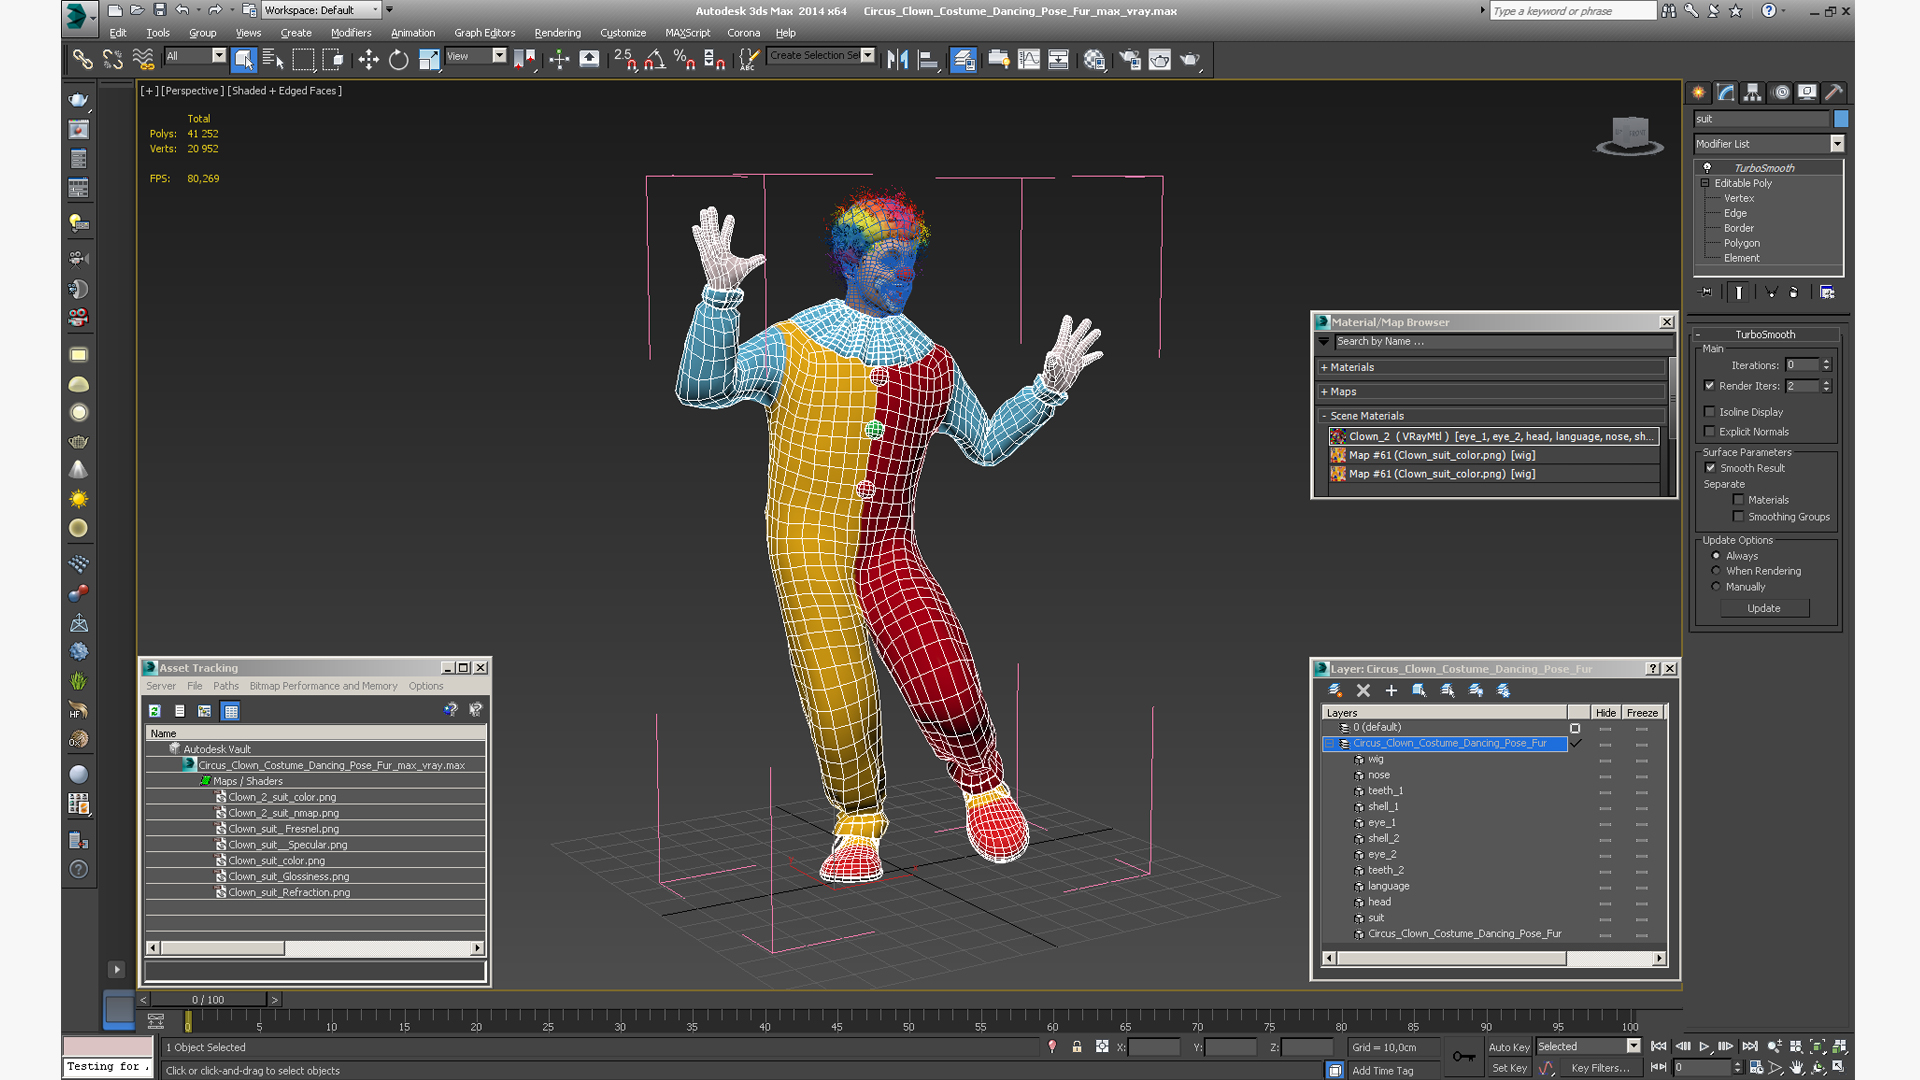Viewport: 1920px width, 1080px height.
Task: Click the Mirror tool icon
Action: pos(898,60)
